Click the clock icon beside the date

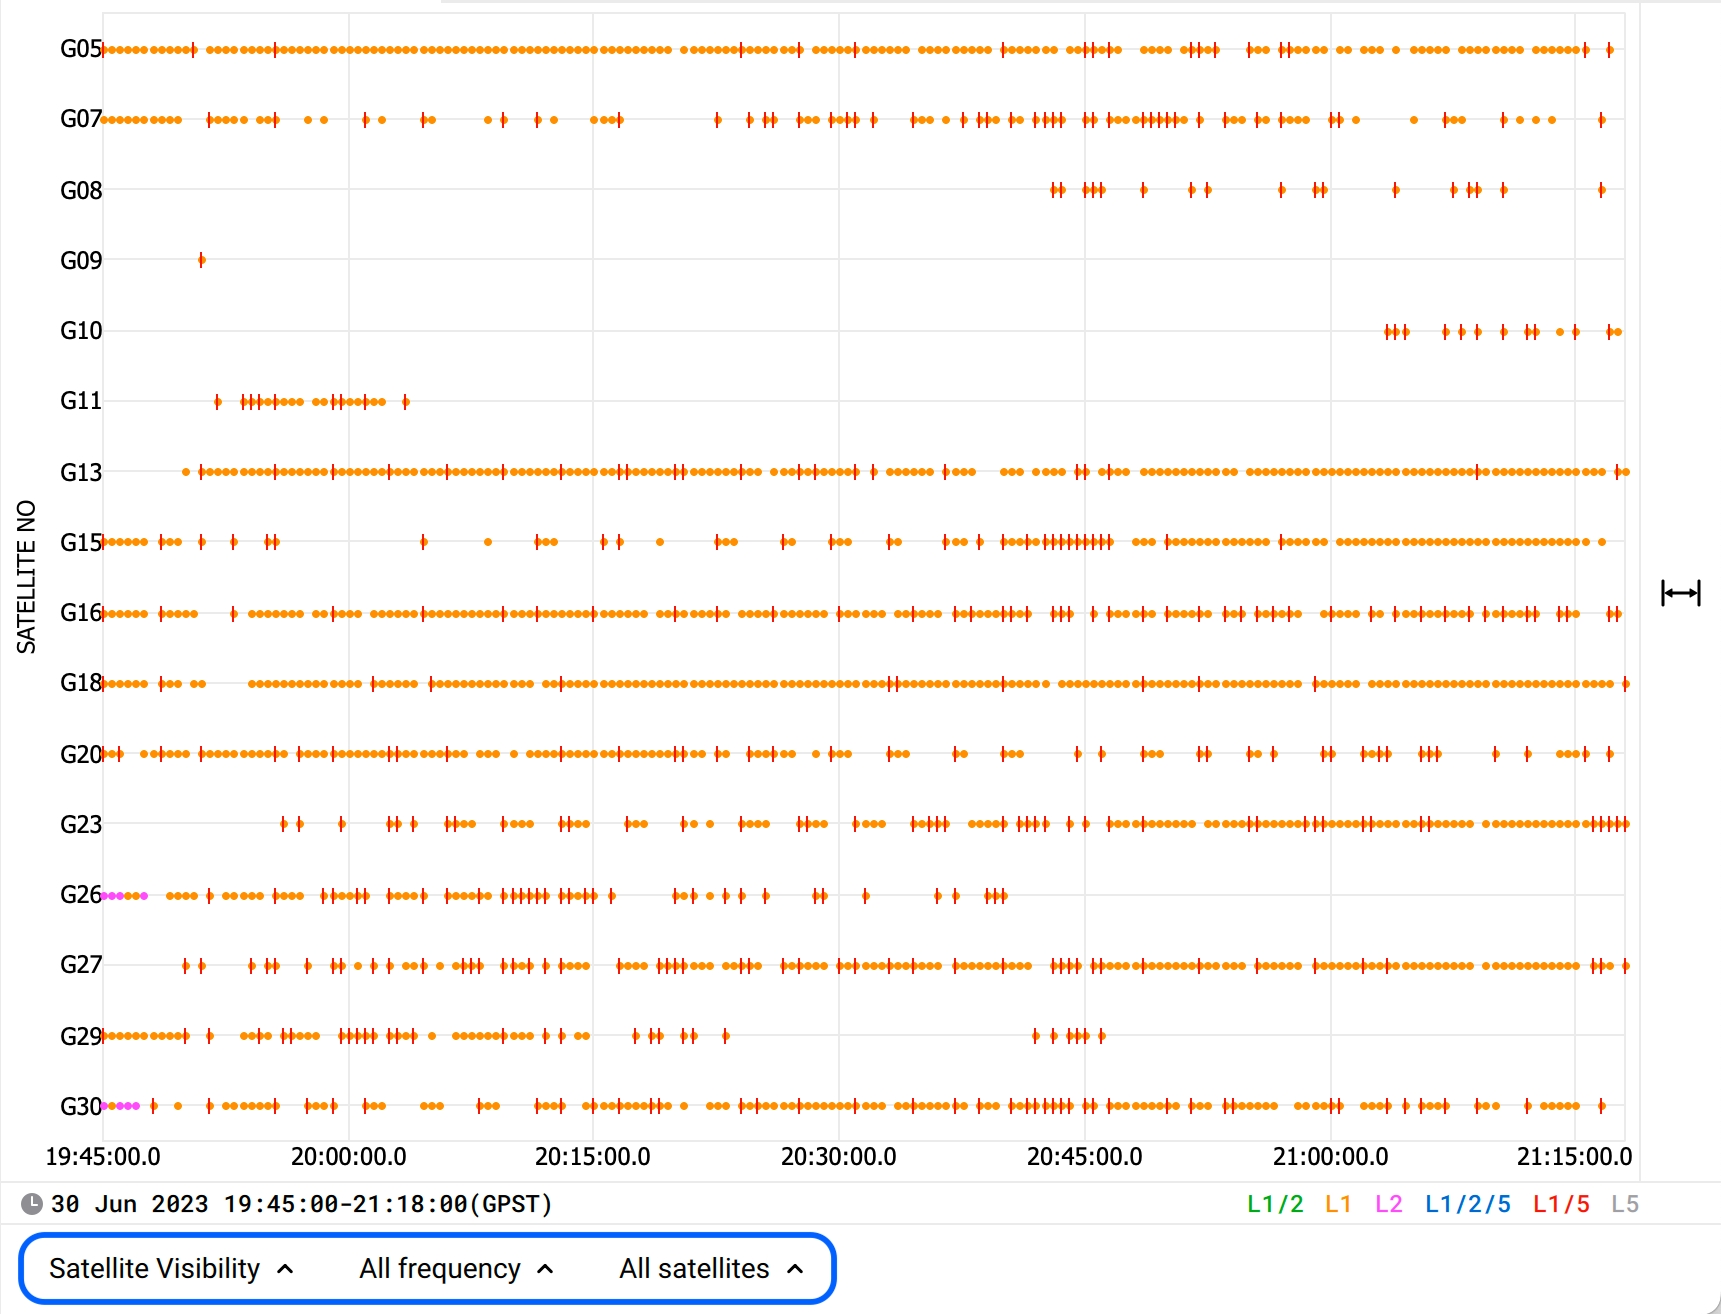point(32,1204)
